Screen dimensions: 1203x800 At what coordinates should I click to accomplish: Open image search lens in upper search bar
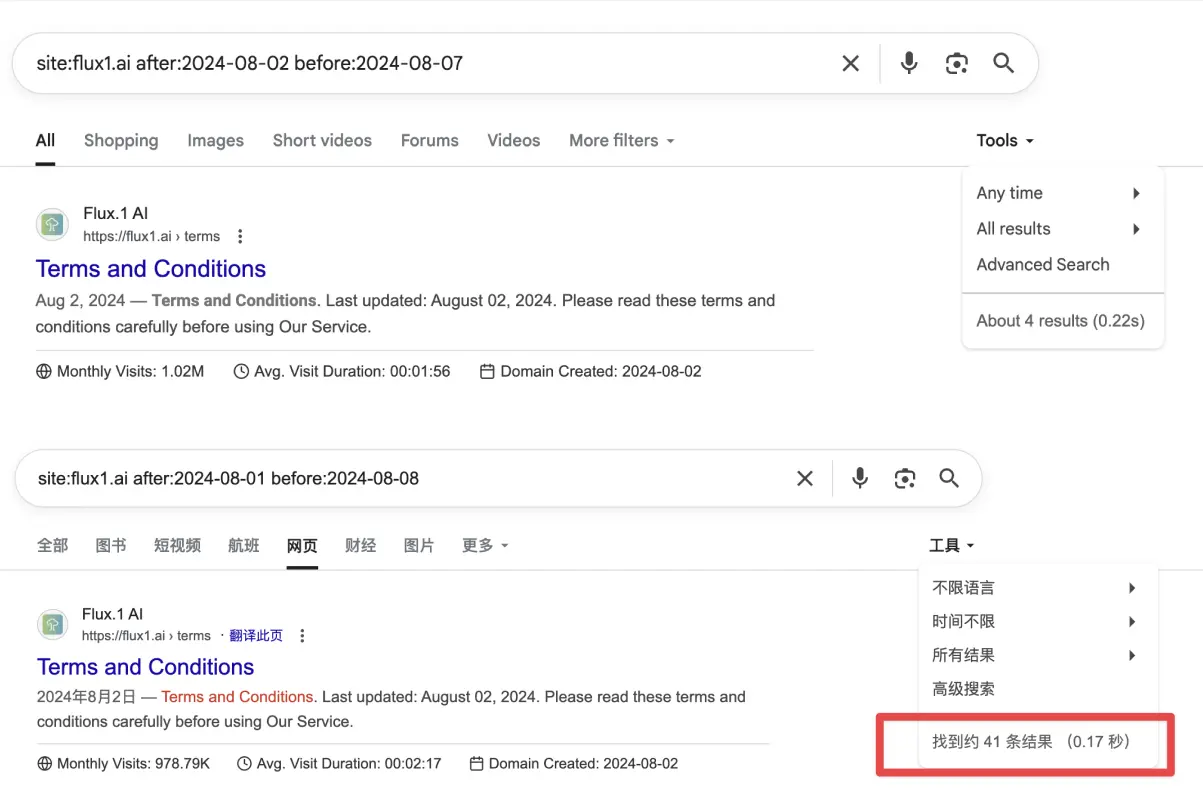click(x=957, y=63)
